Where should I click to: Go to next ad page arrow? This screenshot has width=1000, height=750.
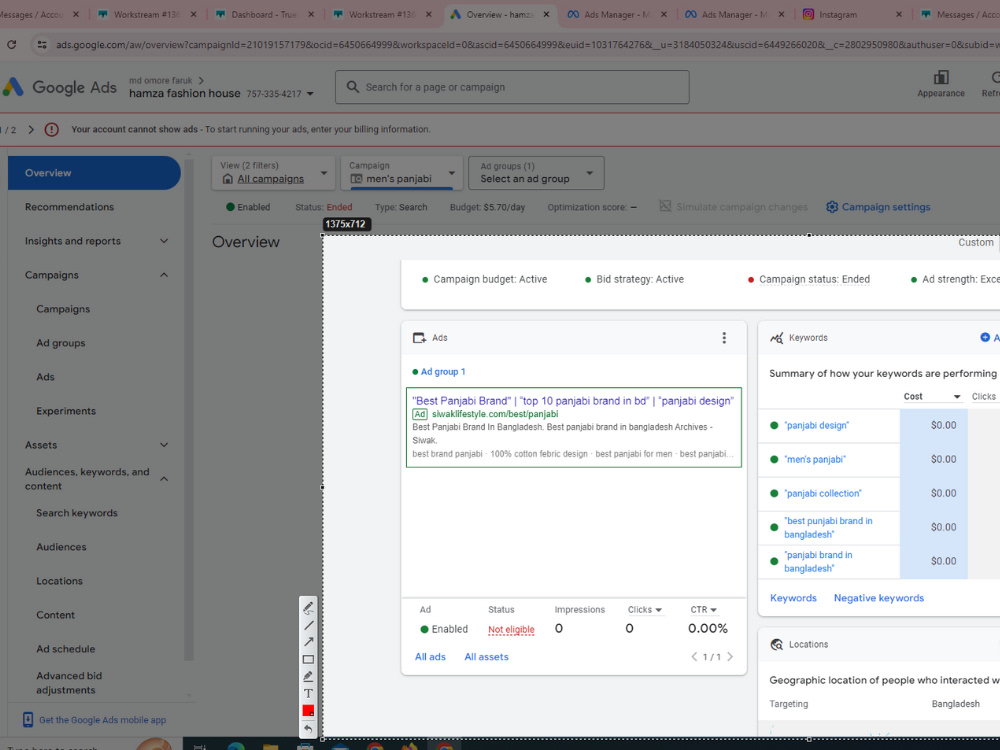[730, 656]
